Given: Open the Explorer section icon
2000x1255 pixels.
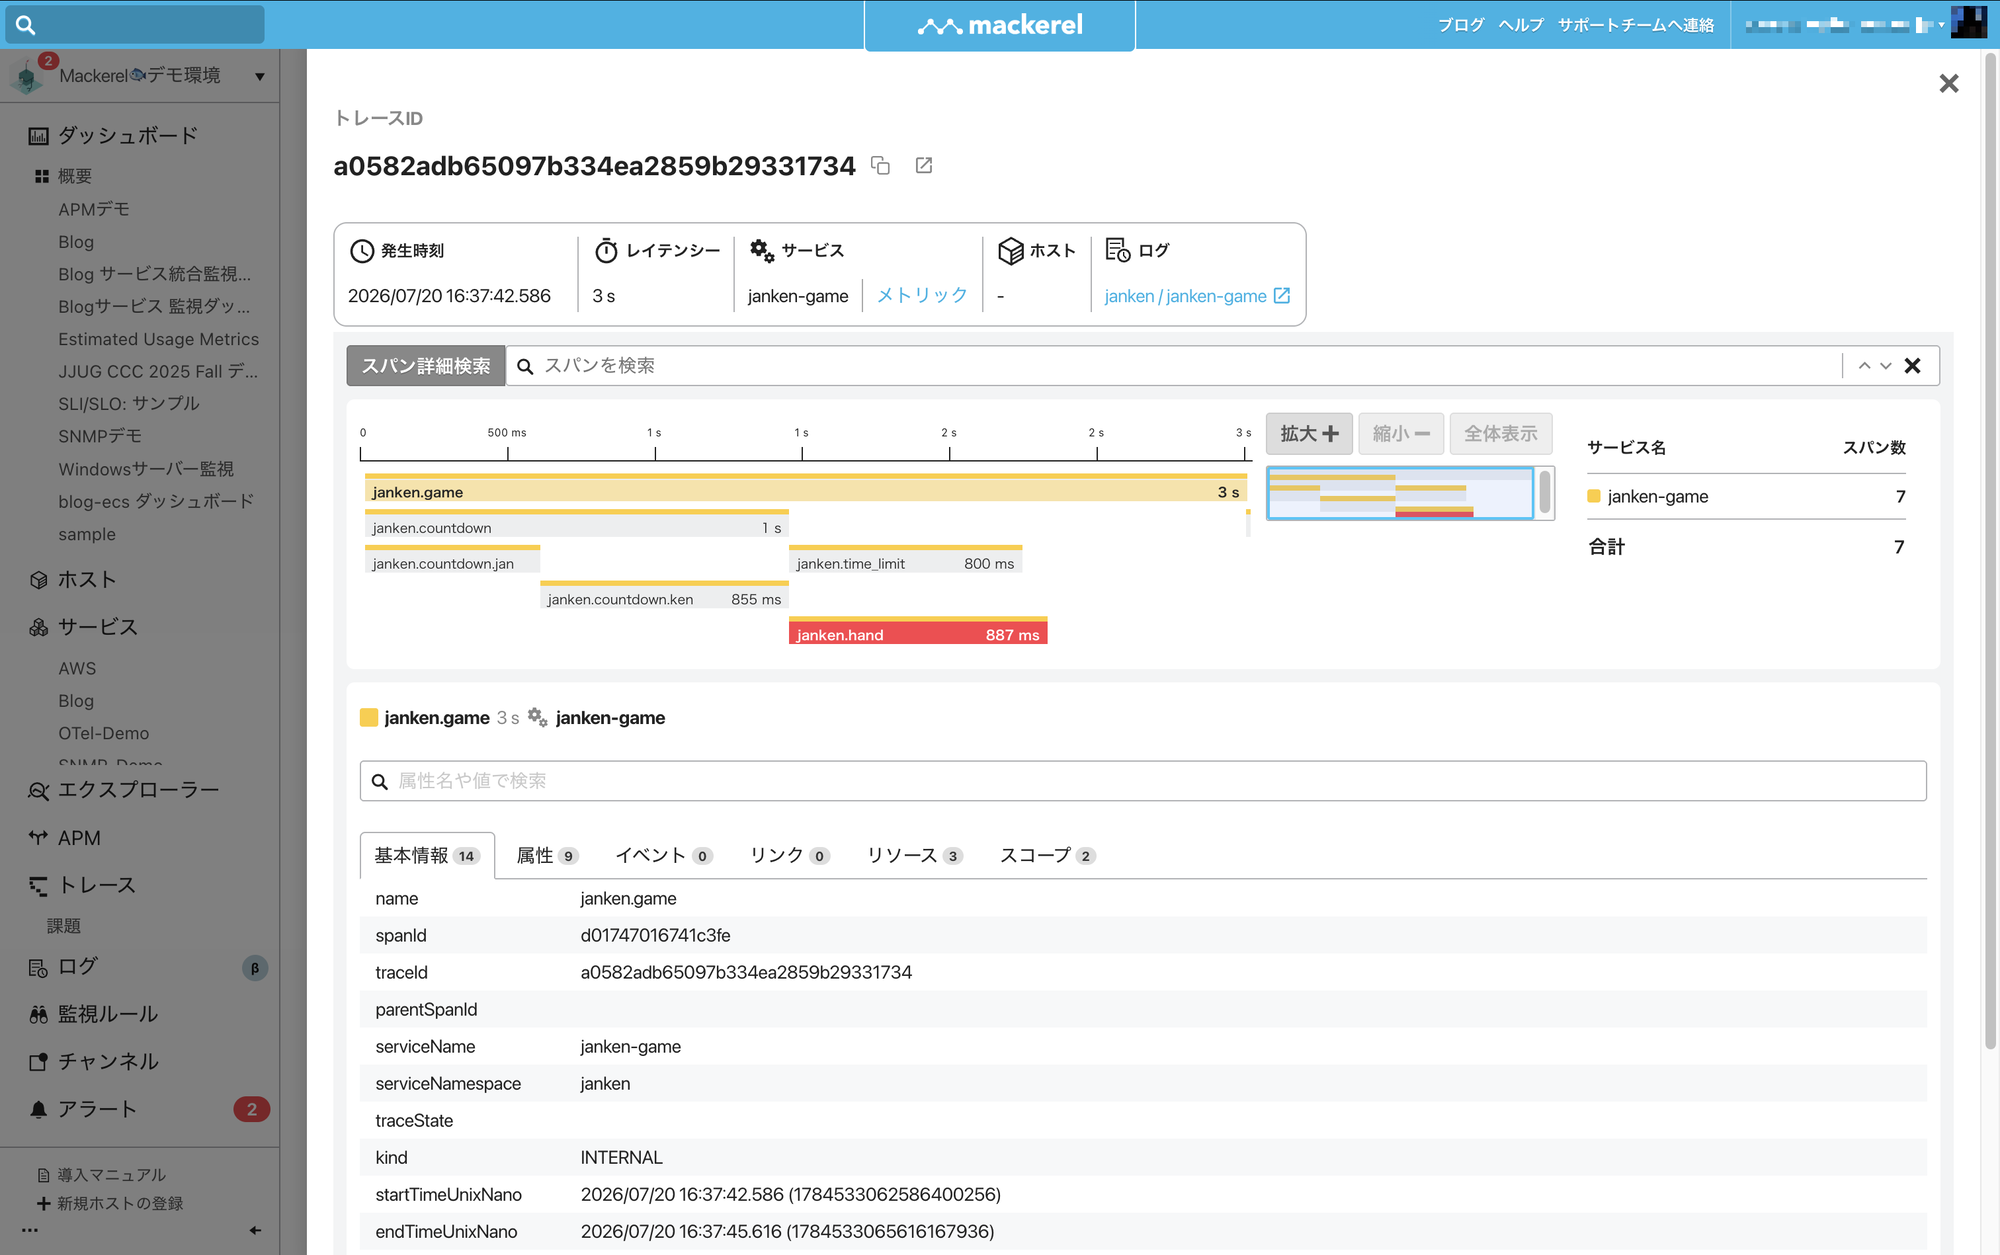Looking at the screenshot, I should (38, 791).
